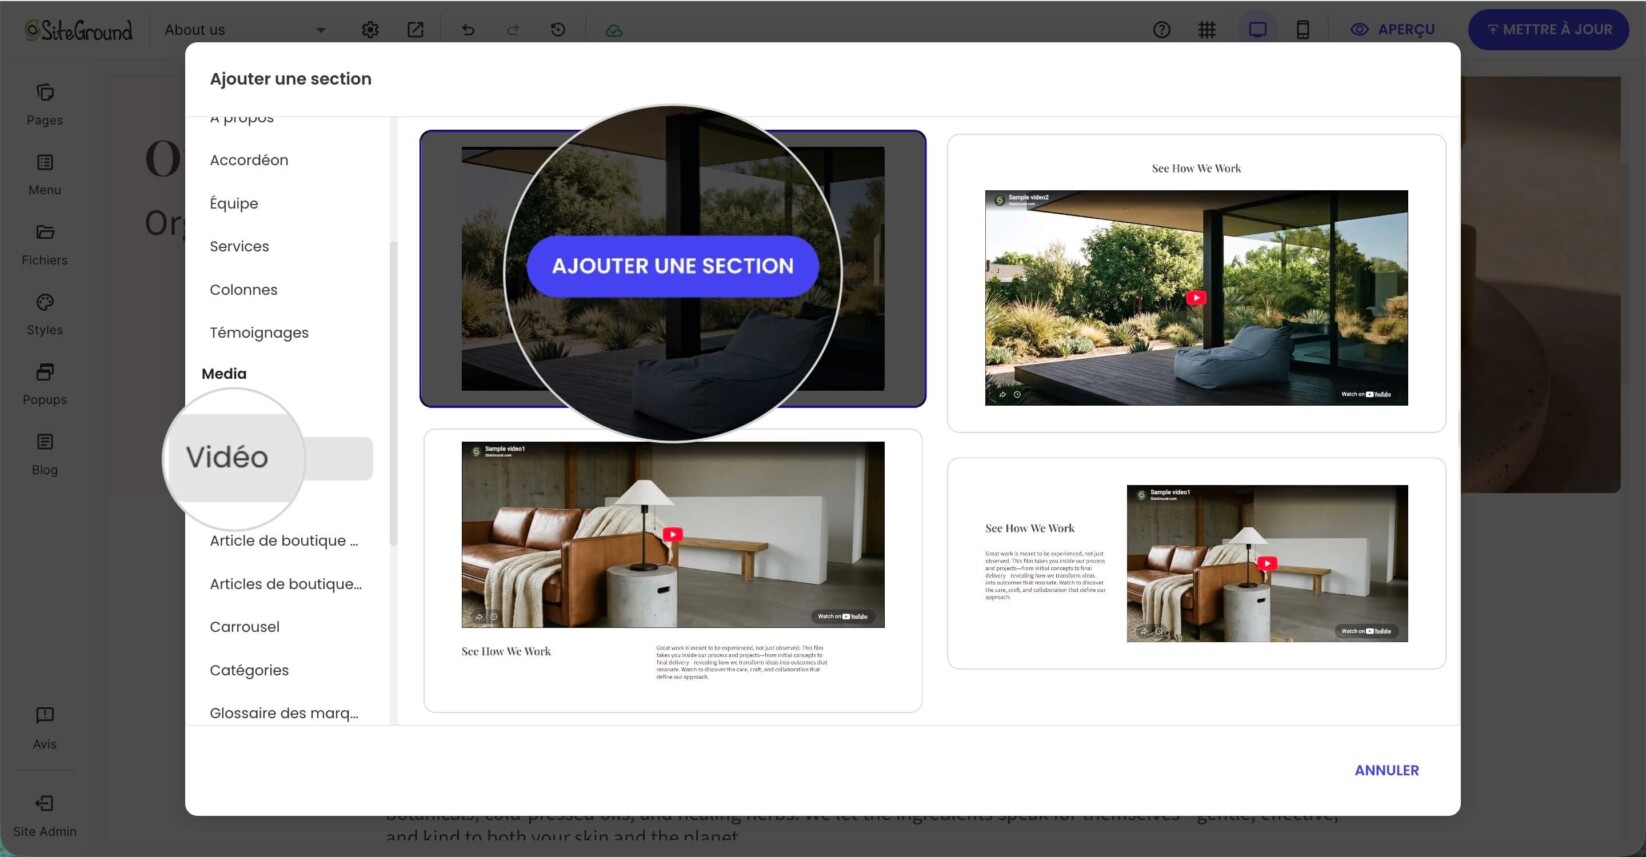Open the Styles panel in sidebar
Screen dimensions: 1646x857
[45, 315]
